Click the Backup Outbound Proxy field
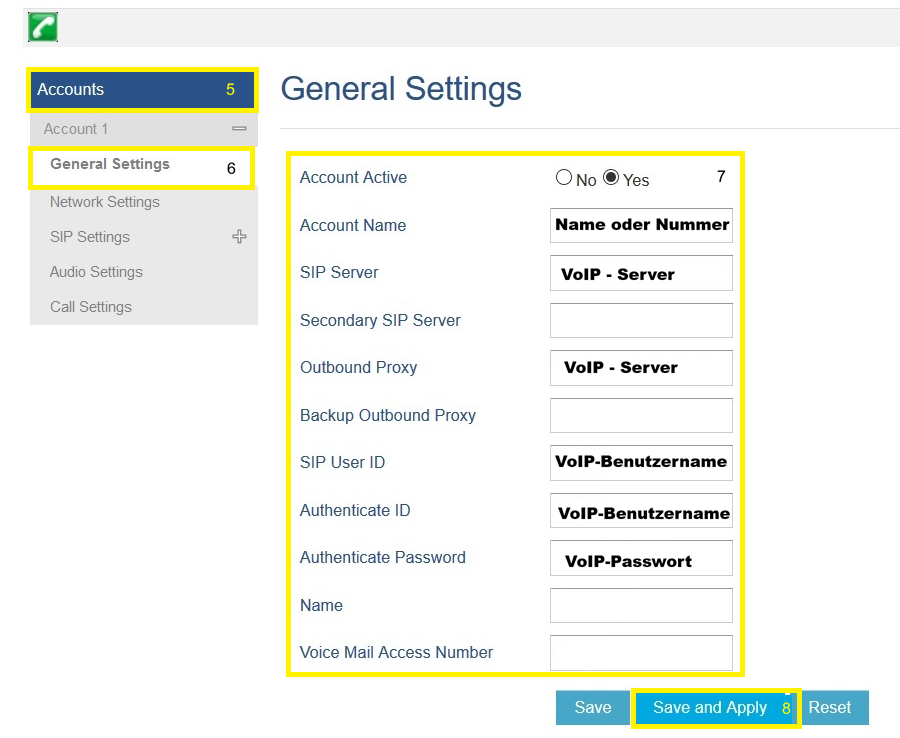The height and width of the screenshot is (738, 900). coord(641,415)
